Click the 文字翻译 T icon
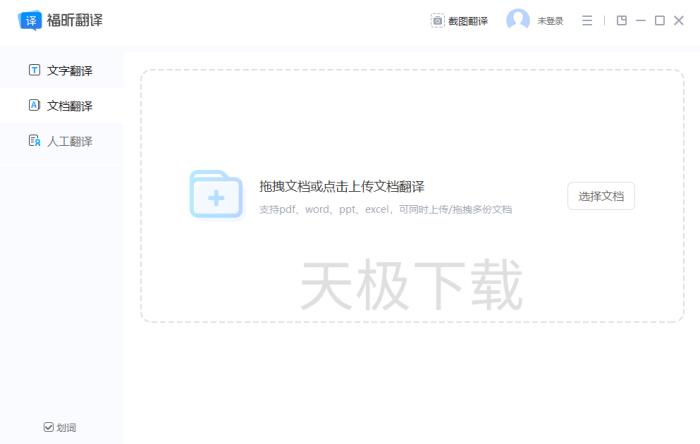The height and width of the screenshot is (444, 700). pyautogui.click(x=34, y=70)
